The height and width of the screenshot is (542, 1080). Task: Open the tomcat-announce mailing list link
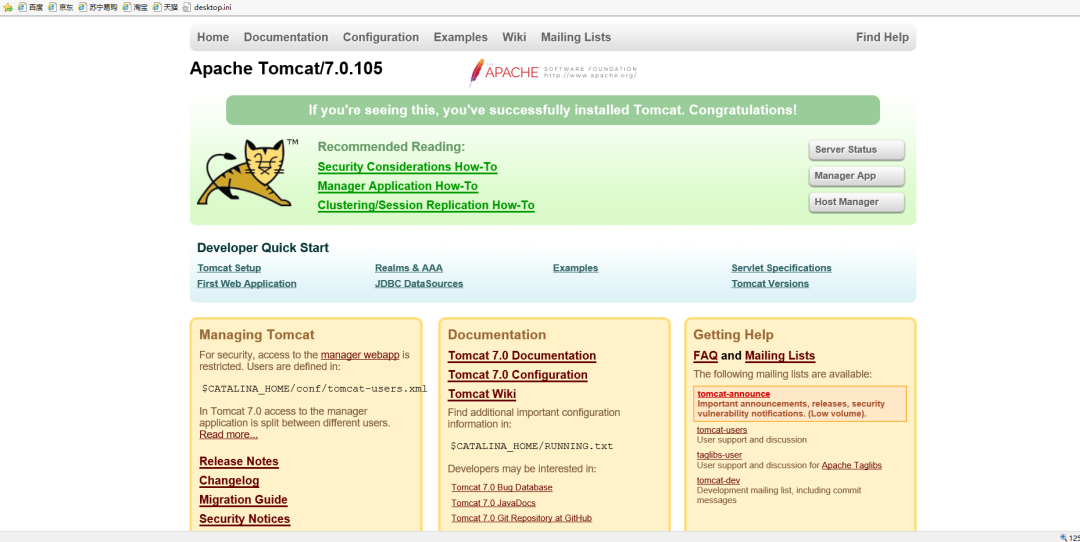[734, 394]
